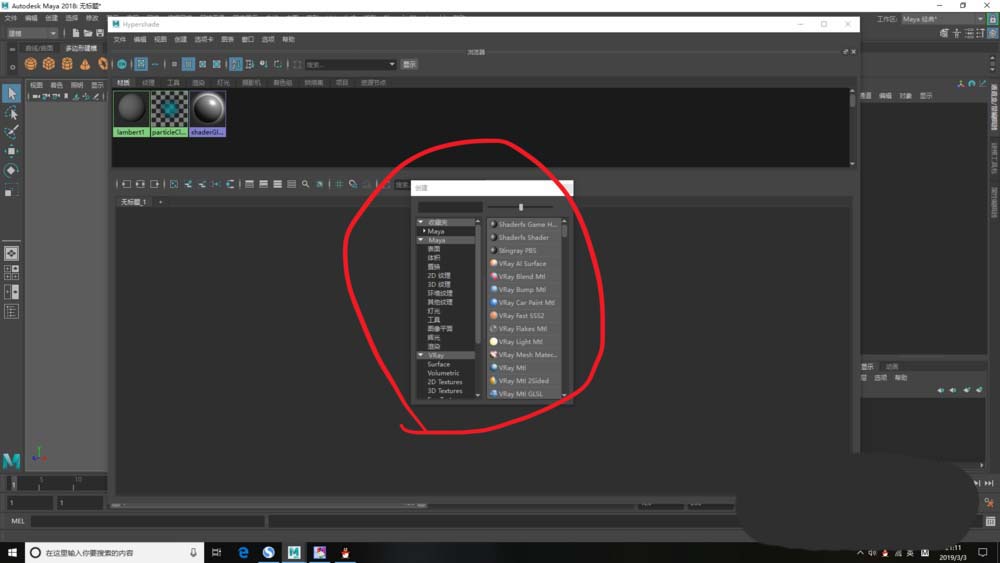Click the MEL script language button
This screenshot has width=1000, height=563.
click(x=18, y=521)
